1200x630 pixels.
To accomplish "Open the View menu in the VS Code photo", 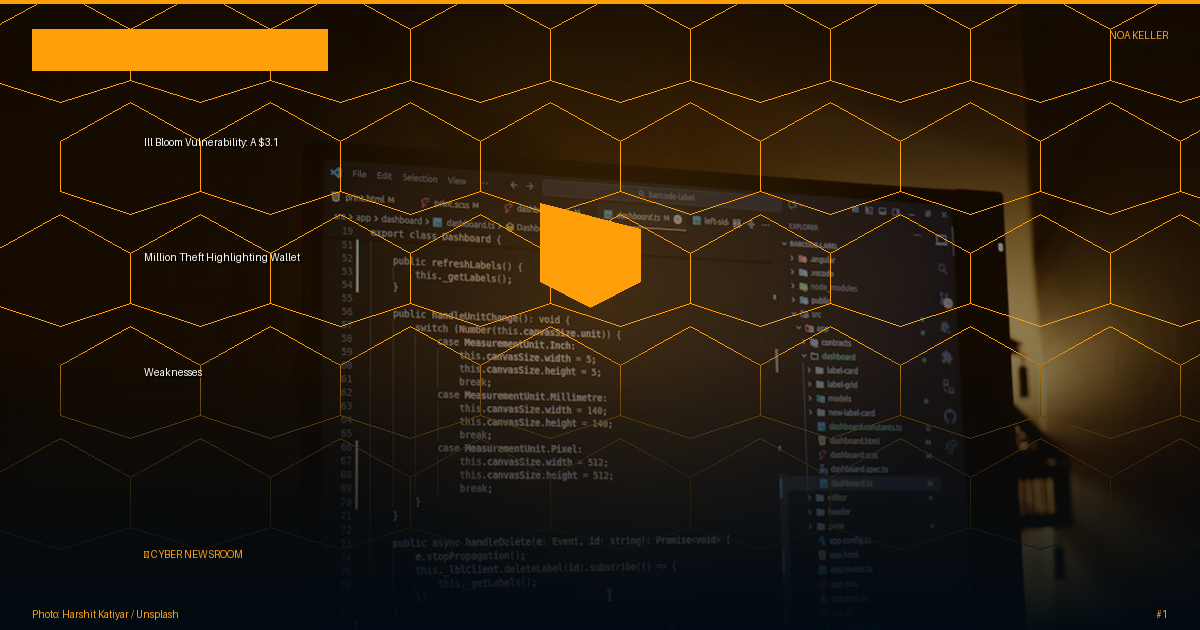I will coord(457,181).
